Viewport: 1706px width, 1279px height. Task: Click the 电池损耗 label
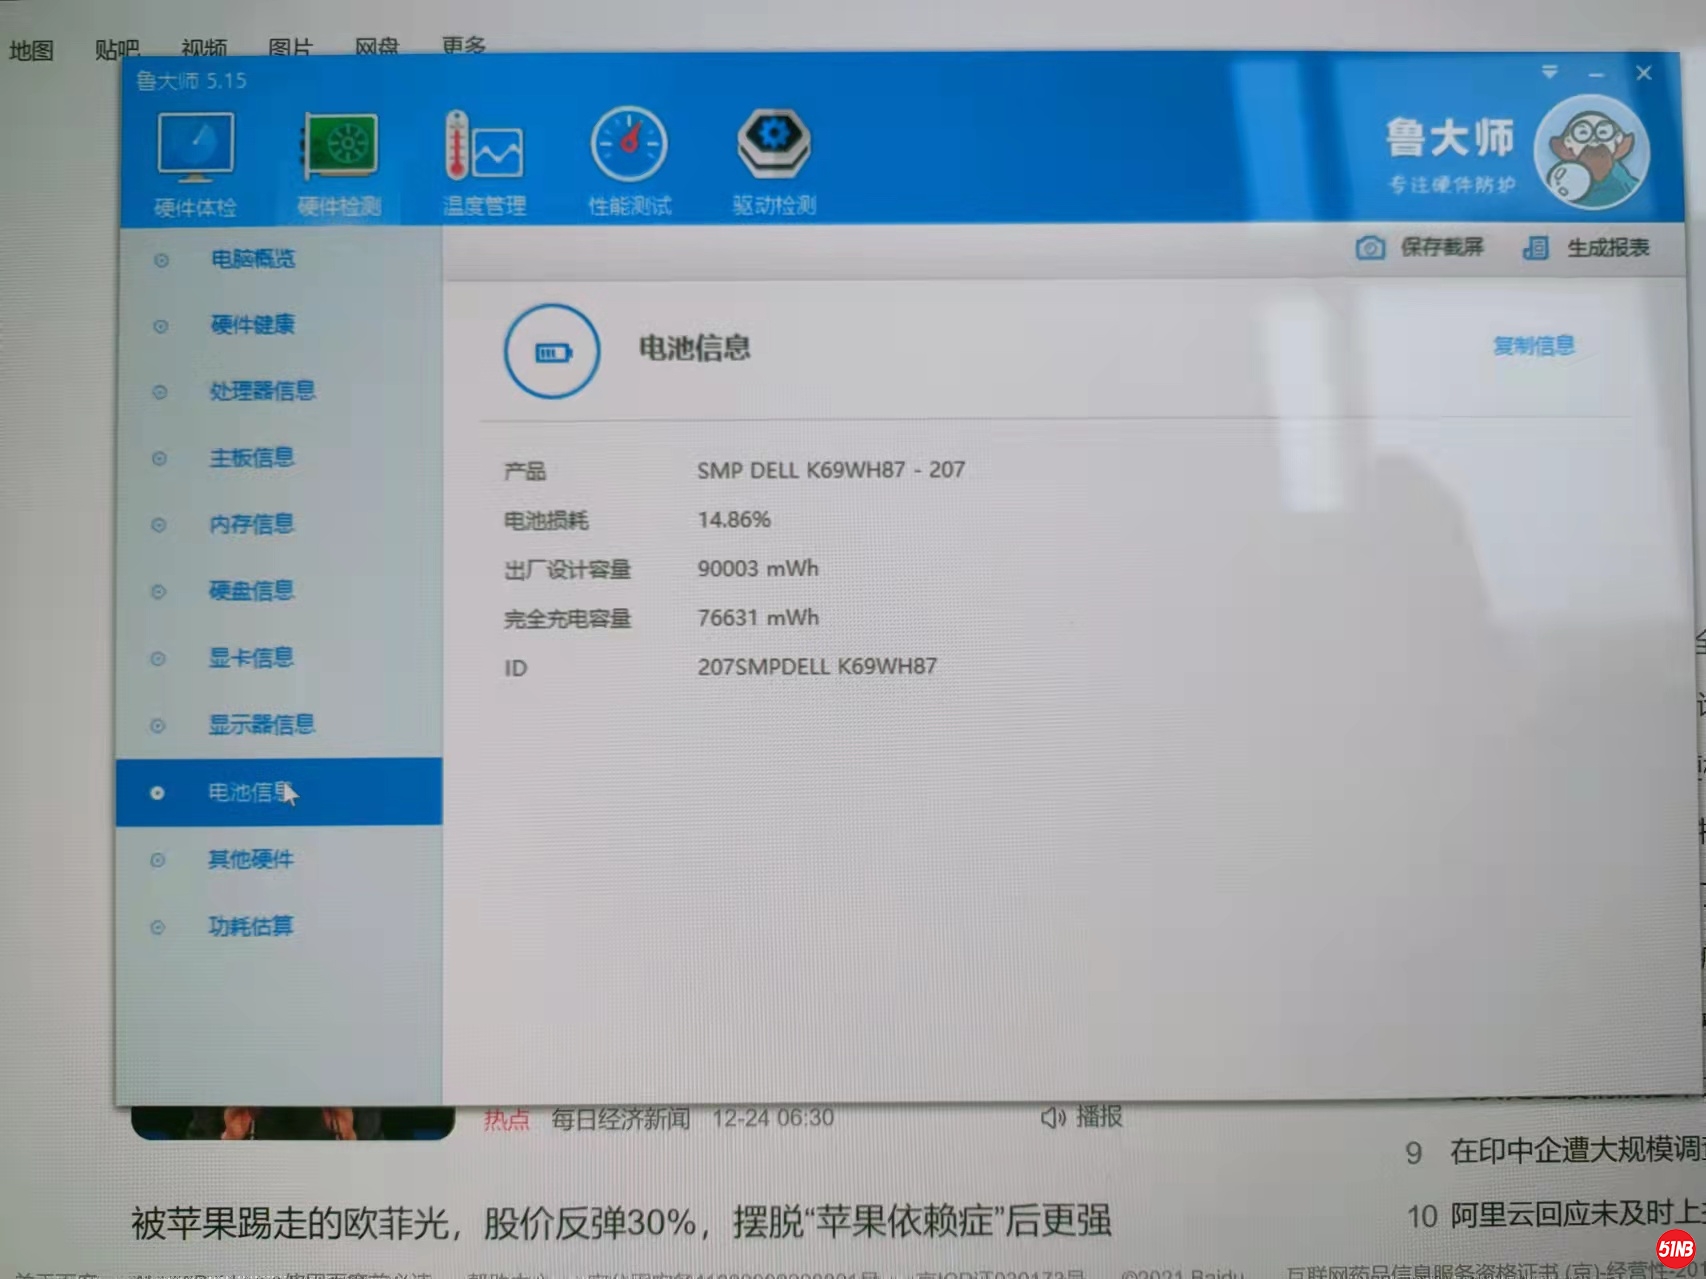(546, 520)
